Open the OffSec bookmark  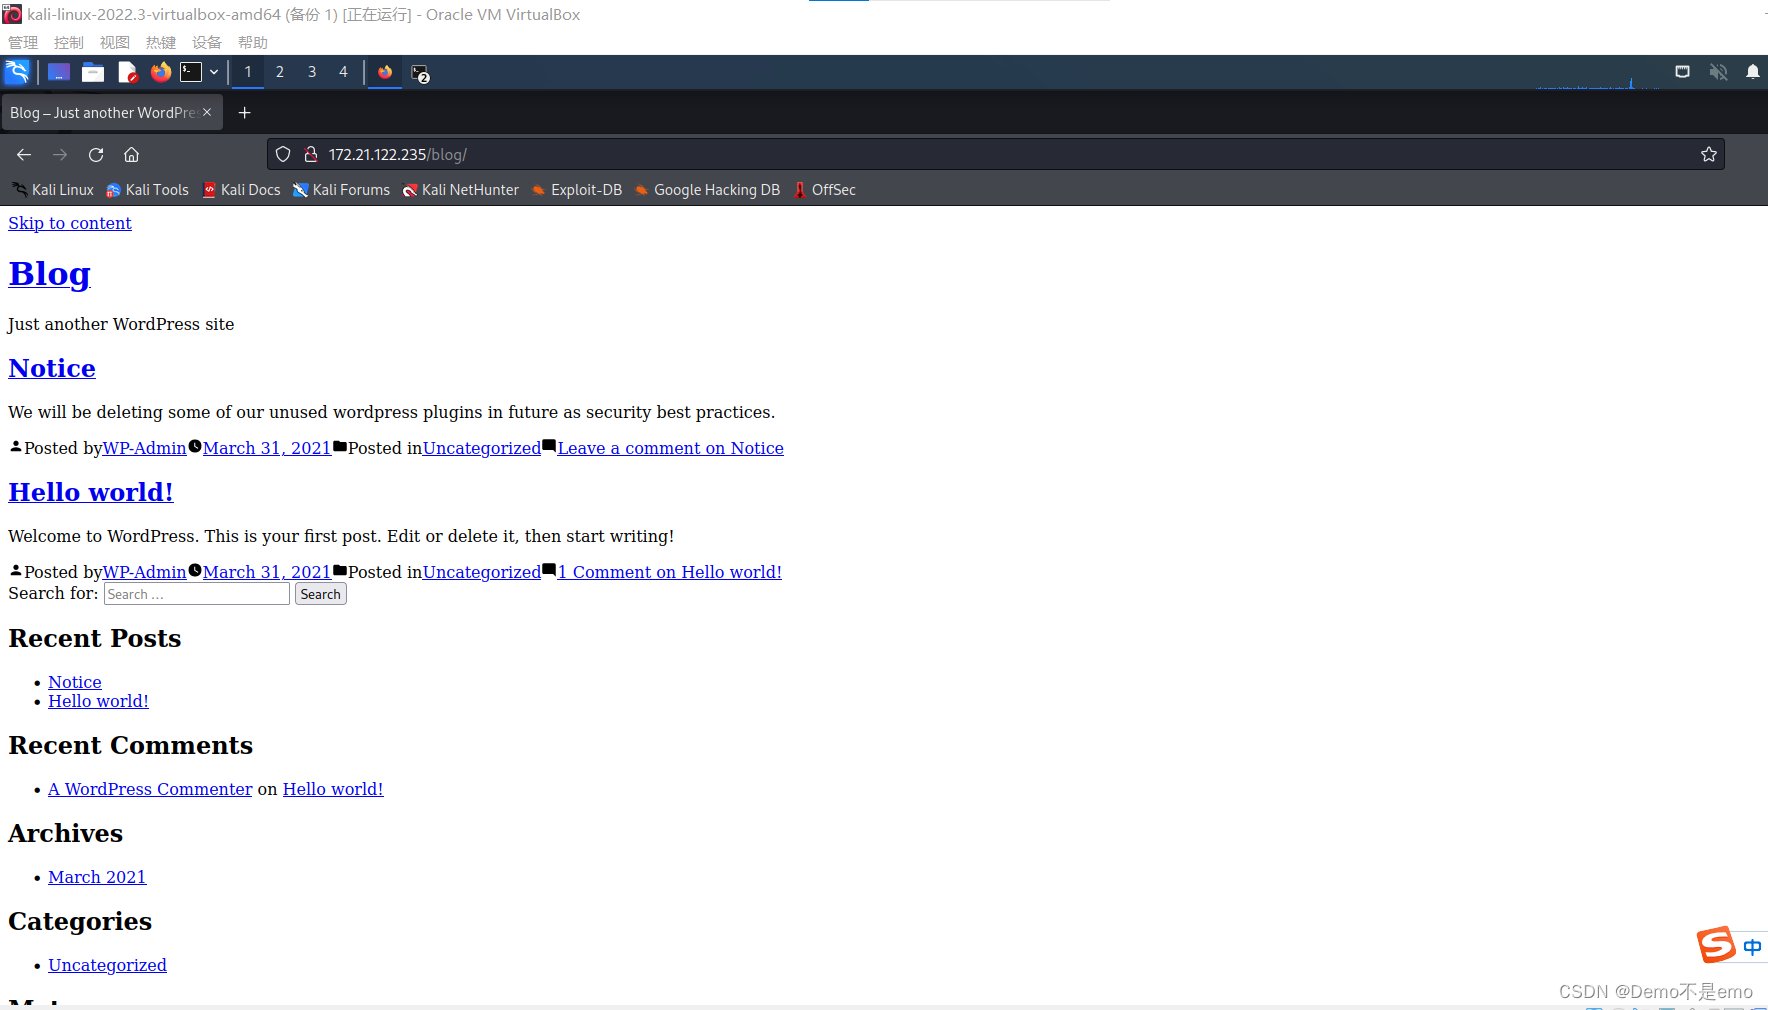(x=824, y=190)
